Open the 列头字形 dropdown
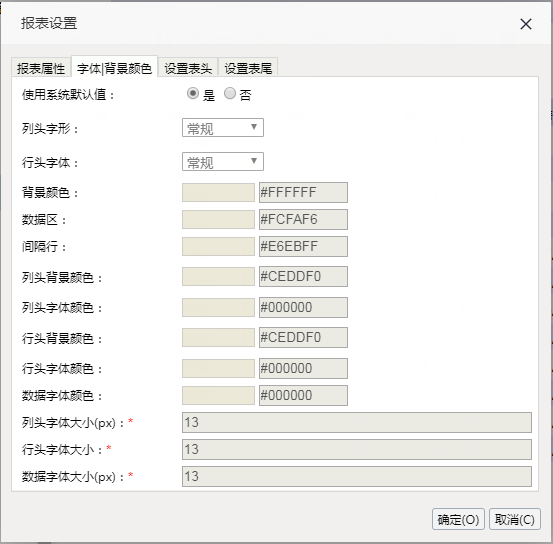Viewport: 553px width, 544px height. pyautogui.click(x=223, y=127)
